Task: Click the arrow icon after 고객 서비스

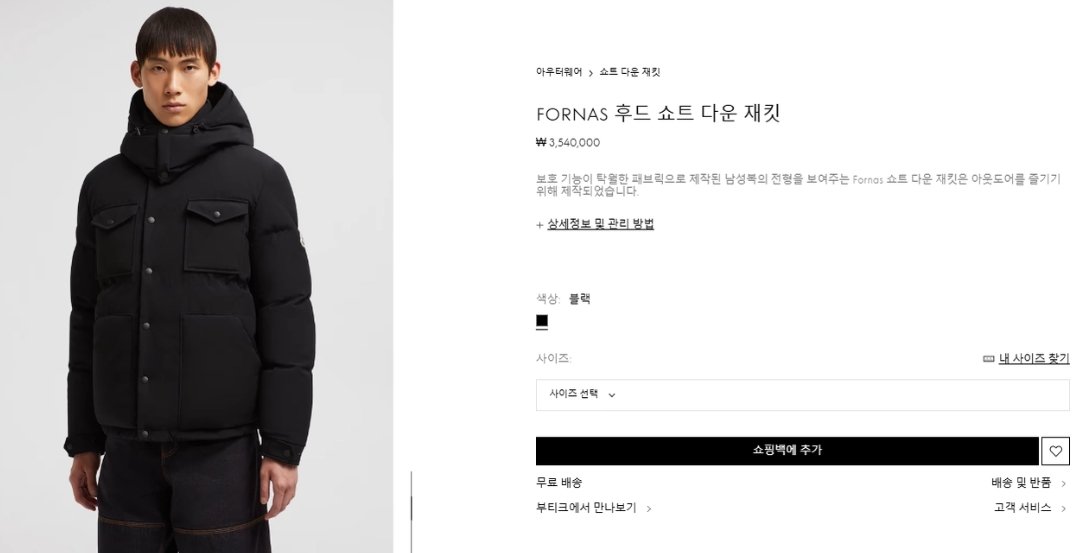Action: pyautogui.click(x=1063, y=508)
